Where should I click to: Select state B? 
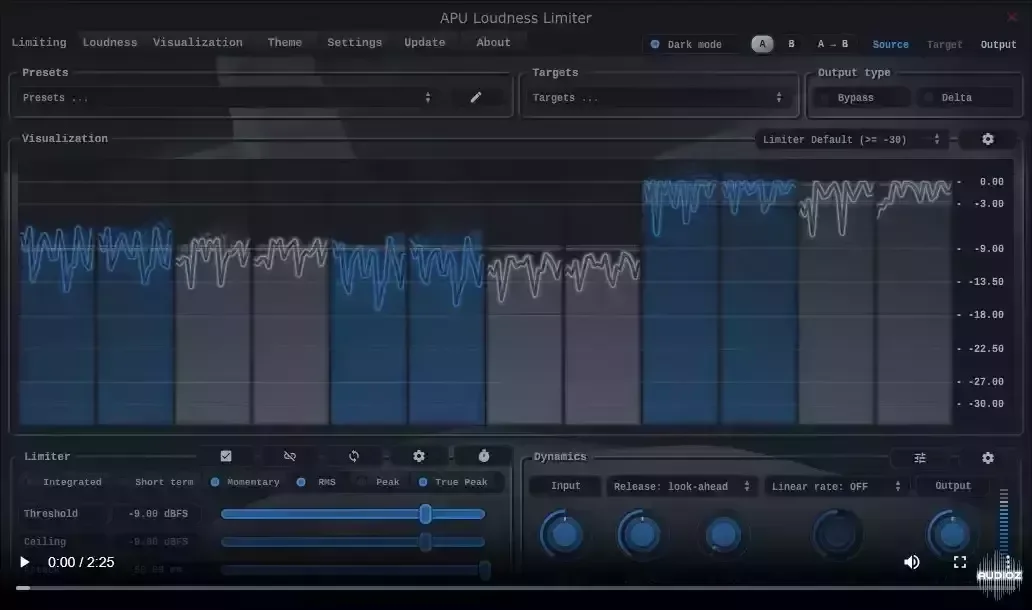pyautogui.click(x=791, y=44)
